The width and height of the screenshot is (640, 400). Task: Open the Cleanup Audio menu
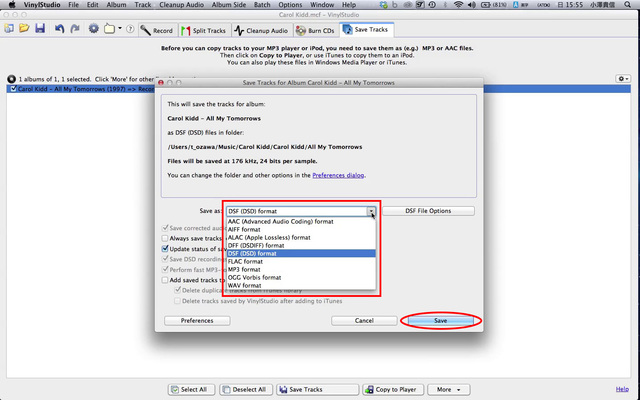click(x=181, y=5)
